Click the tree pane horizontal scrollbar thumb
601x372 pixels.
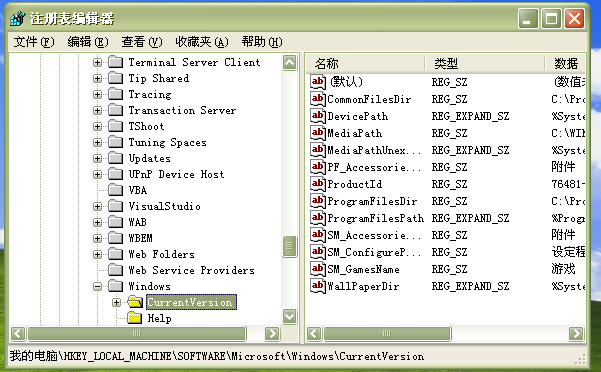[136, 333]
